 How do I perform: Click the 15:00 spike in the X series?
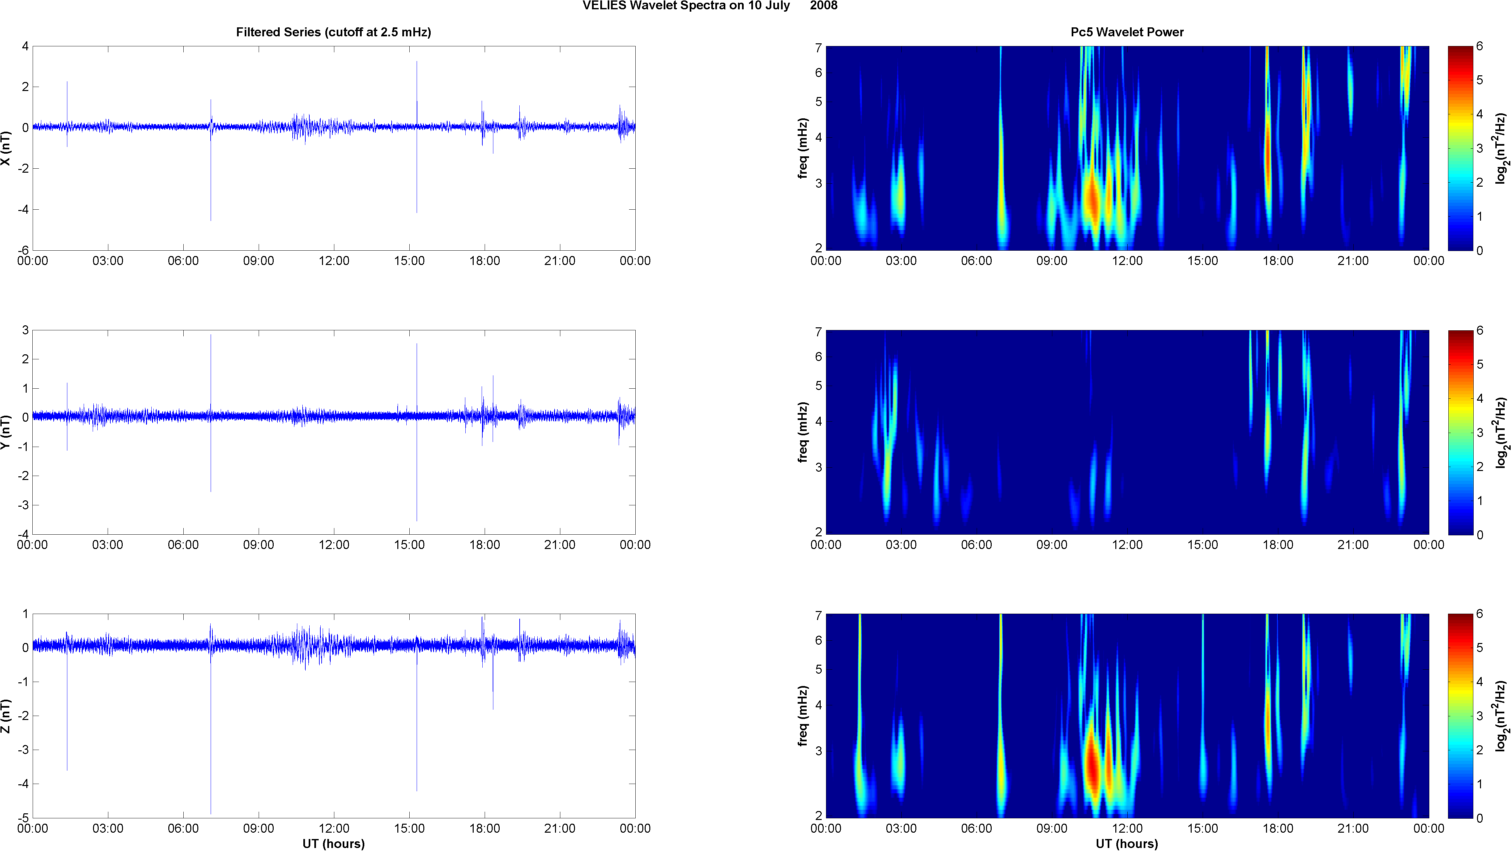click(417, 137)
